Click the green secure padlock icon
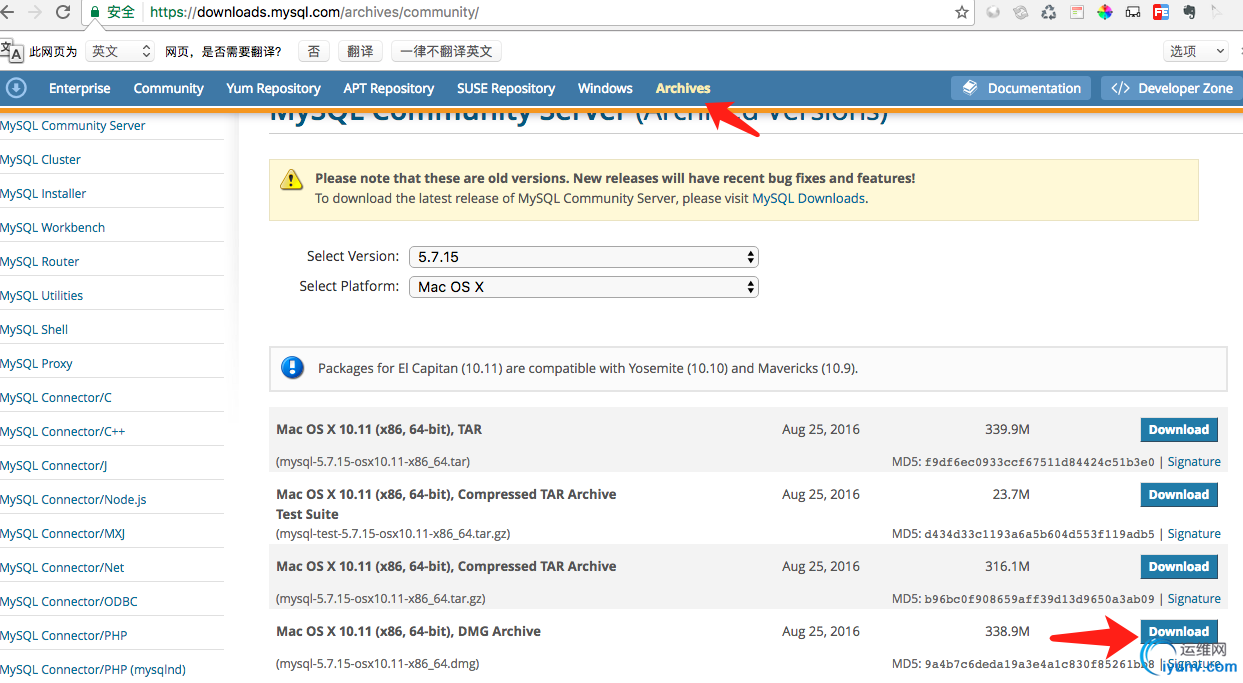This screenshot has width=1243, height=683. tap(95, 12)
